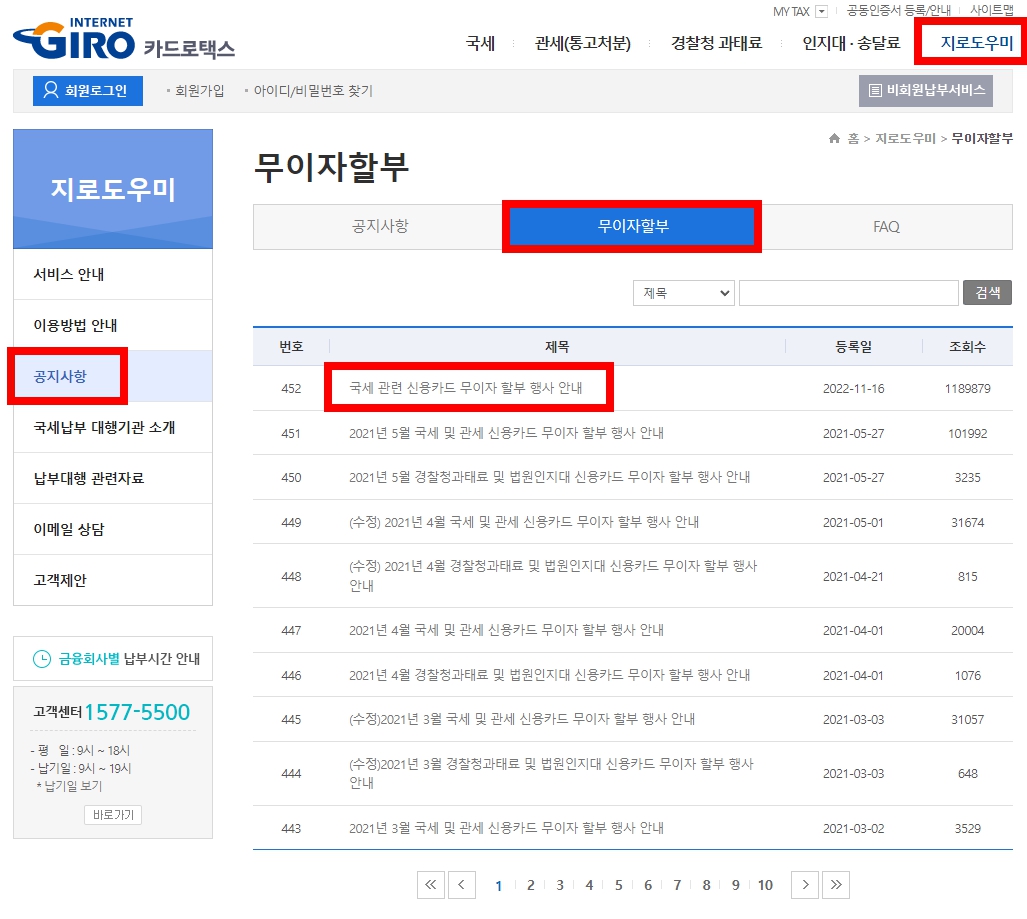Screen dimensions: 1027x919
Task: Switch to the FAQ tab
Action: [x=886, y=227]
